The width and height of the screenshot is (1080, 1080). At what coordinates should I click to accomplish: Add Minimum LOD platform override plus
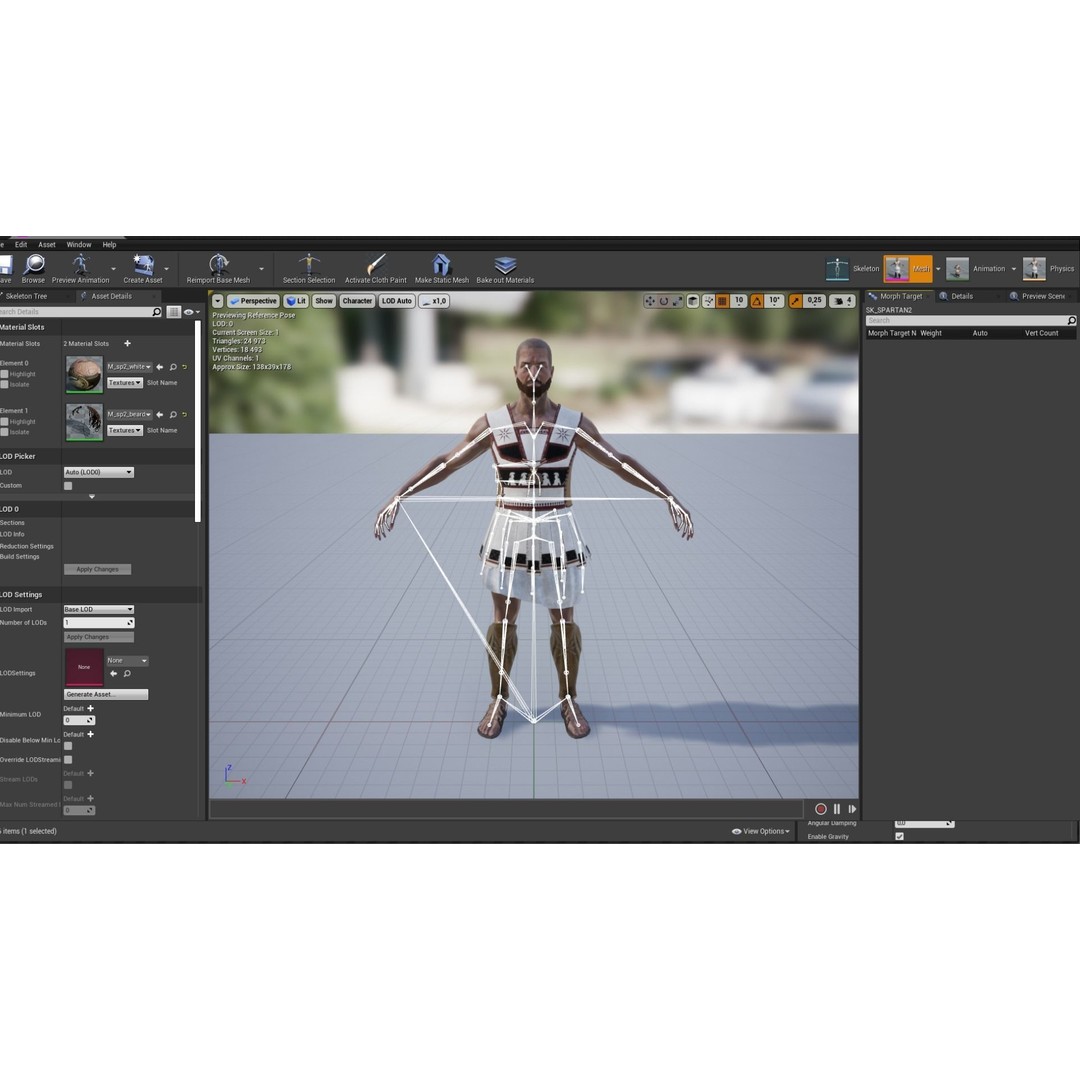pos(90,708)
